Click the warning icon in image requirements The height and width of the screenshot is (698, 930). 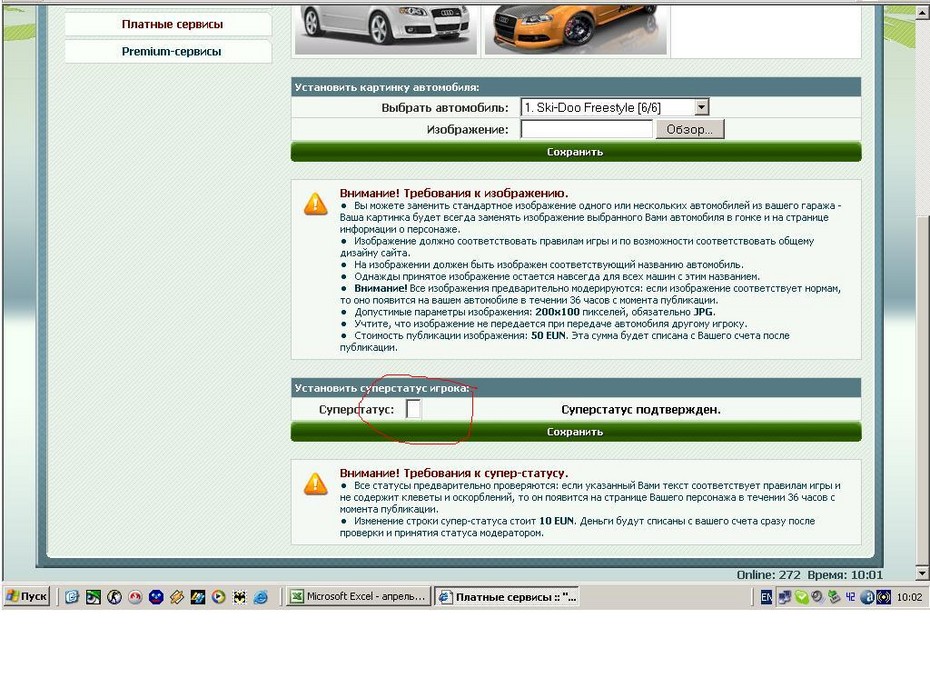coord(315,204)
